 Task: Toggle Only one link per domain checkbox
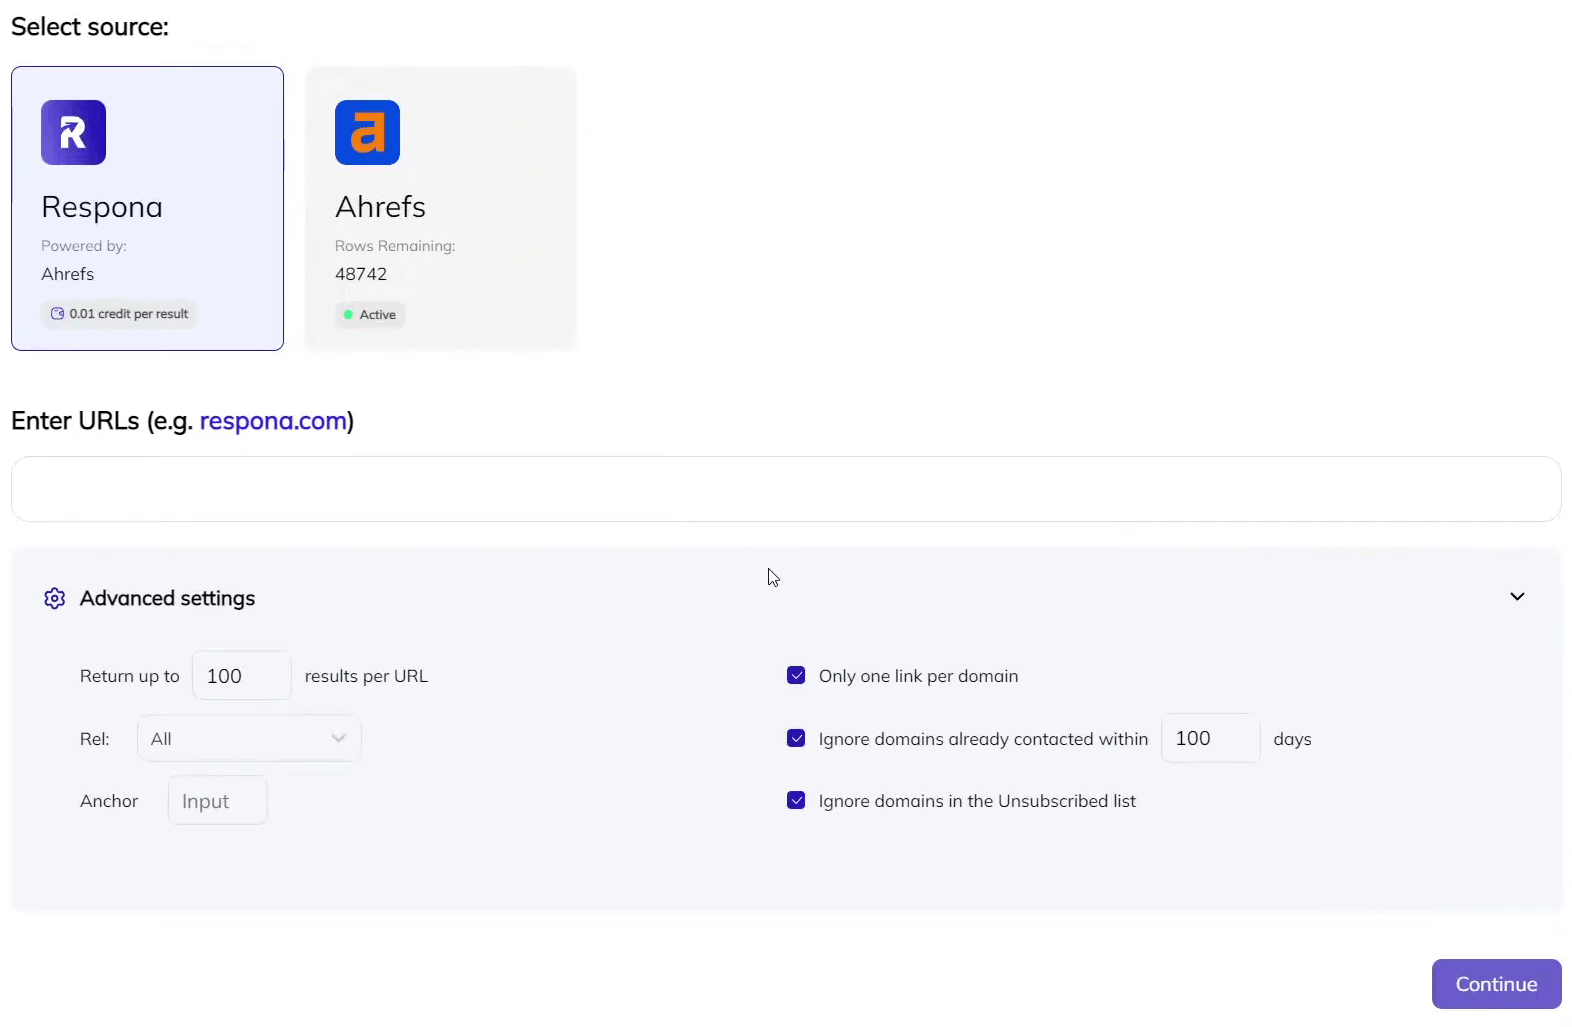click(796, 675)
